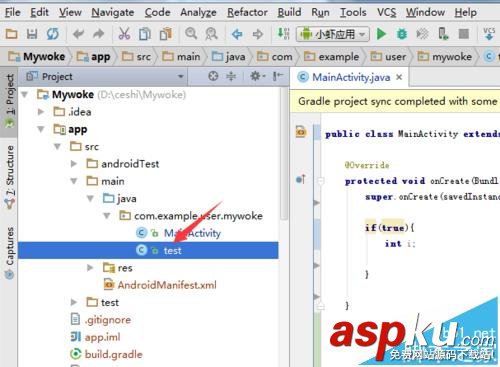The width and height of the screenshot is (500, 367).
Task: Click the gutter layout icon beside class declaration
Action: coord(301,132)
